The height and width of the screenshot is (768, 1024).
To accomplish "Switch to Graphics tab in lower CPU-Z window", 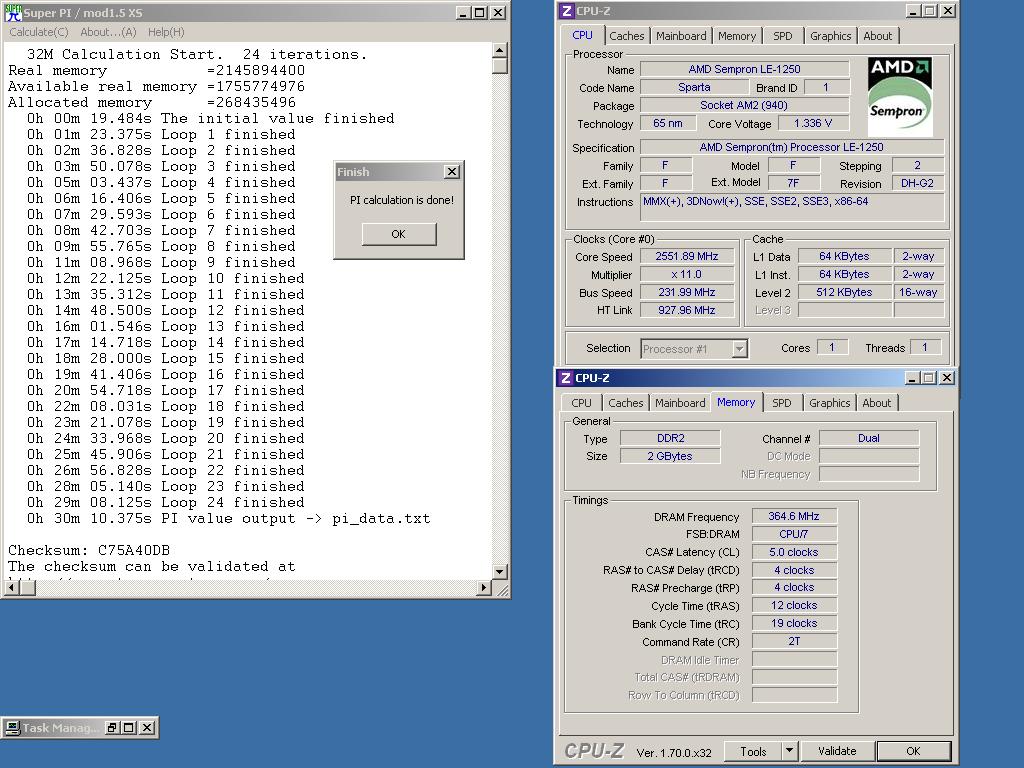I will tap(829, 403).
